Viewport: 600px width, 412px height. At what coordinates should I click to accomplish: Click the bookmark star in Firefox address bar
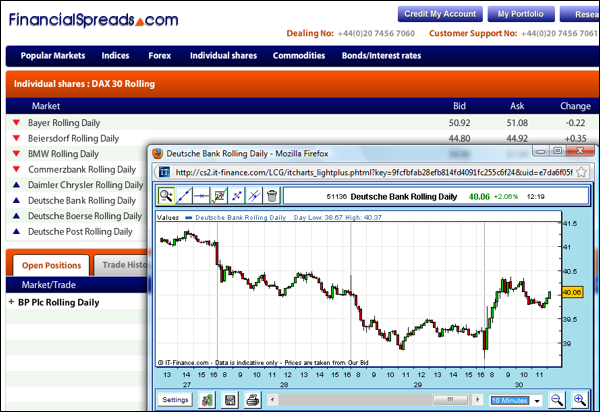tap(581, 172)
